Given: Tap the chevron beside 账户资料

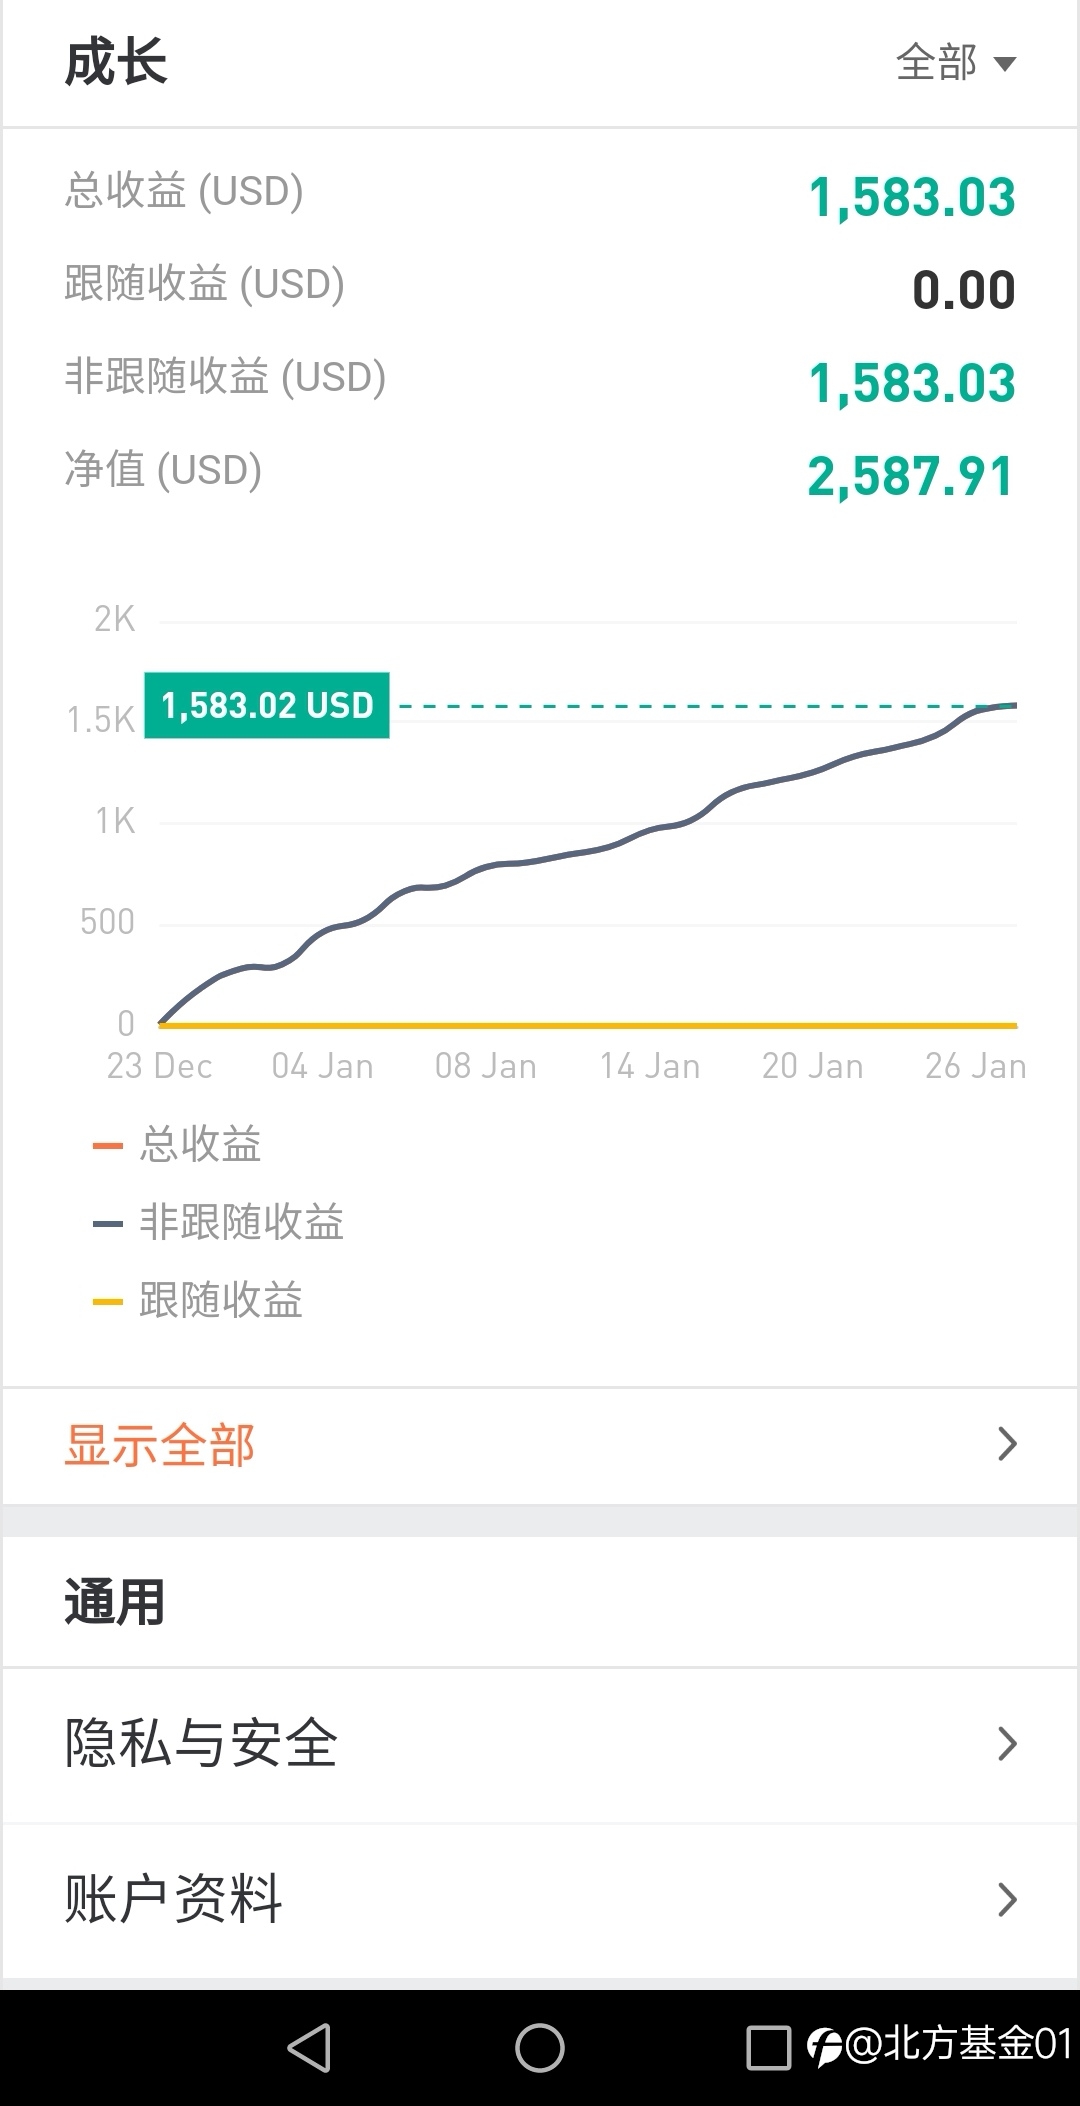Looking at the screenshot, I should point(1007,1900).
